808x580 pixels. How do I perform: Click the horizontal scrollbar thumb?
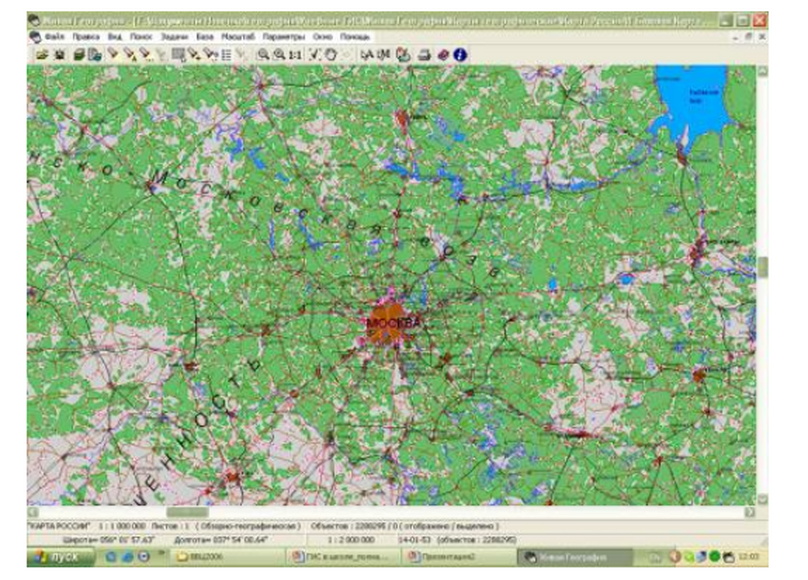tap(187, 512)
